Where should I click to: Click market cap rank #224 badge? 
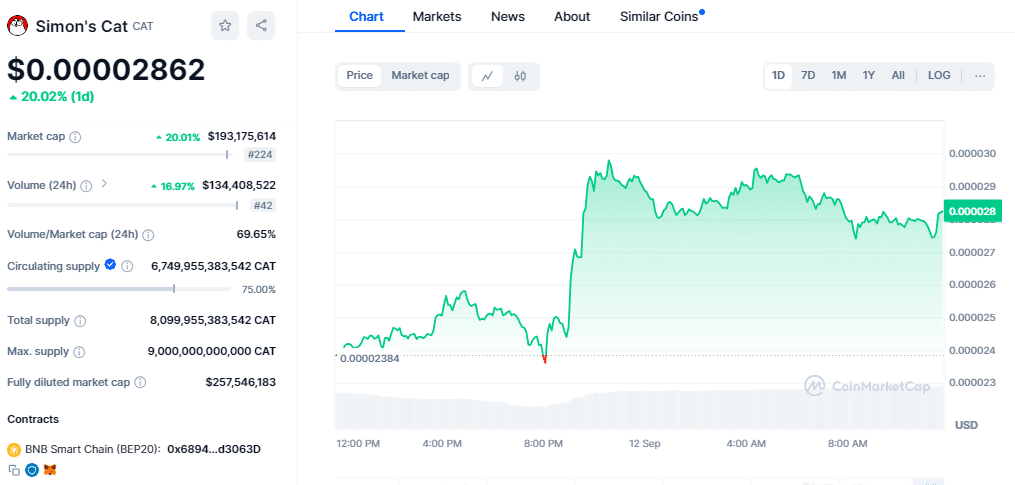tap(261, 155)
